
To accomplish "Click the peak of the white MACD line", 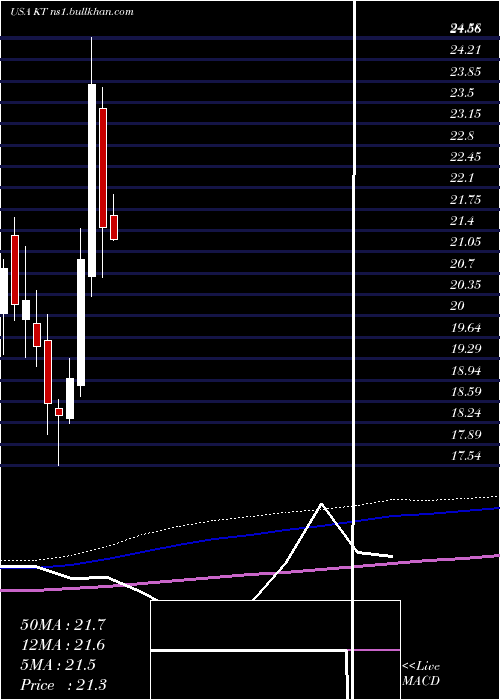I will tap(321, 504).
